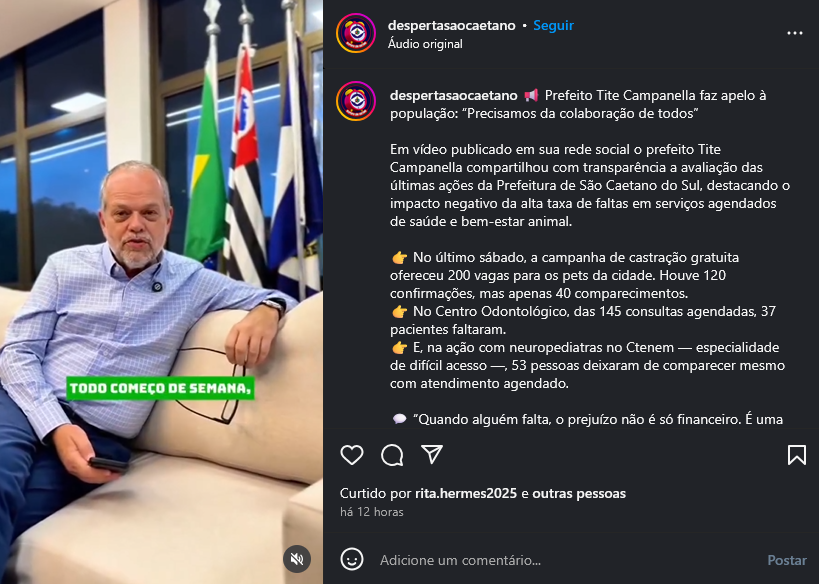The height and width of the screenshot is (584, 819).
Task: Click the TODO COMEÇO DE SEMANA caption overlay
Action: click(x=160, y=388)
